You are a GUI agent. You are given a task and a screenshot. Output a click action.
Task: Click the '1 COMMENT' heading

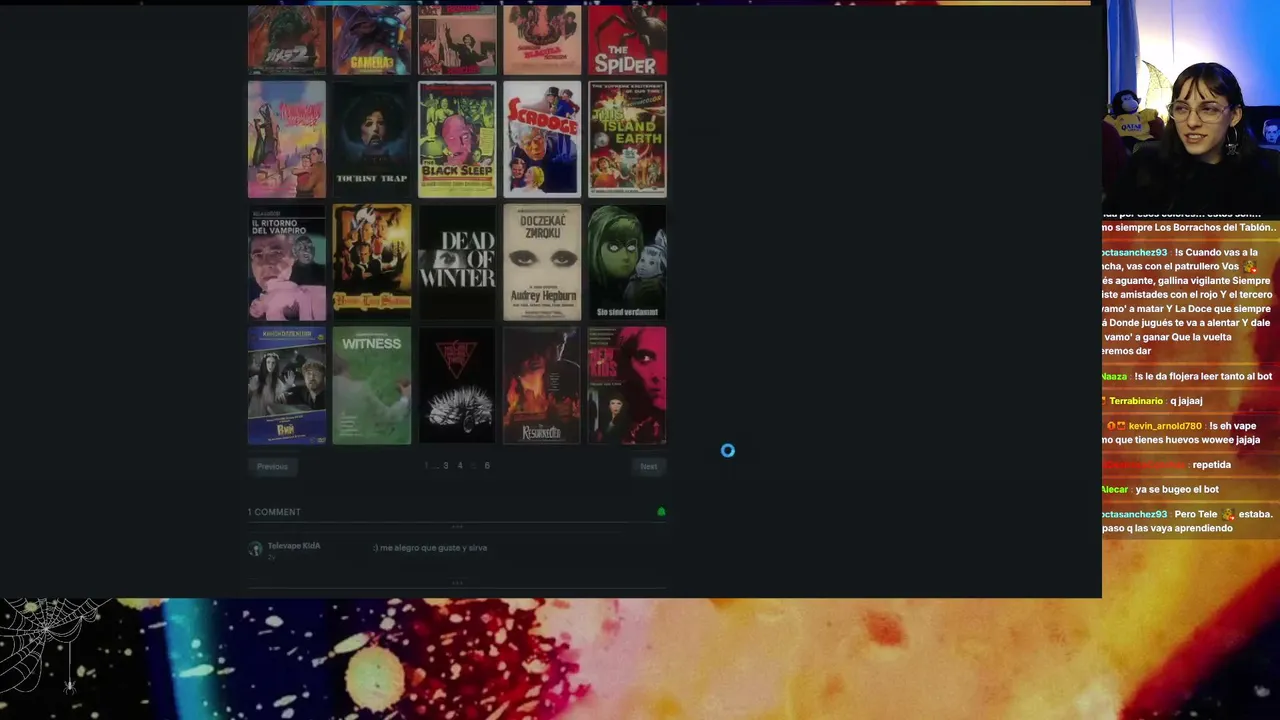pos(274,512)
